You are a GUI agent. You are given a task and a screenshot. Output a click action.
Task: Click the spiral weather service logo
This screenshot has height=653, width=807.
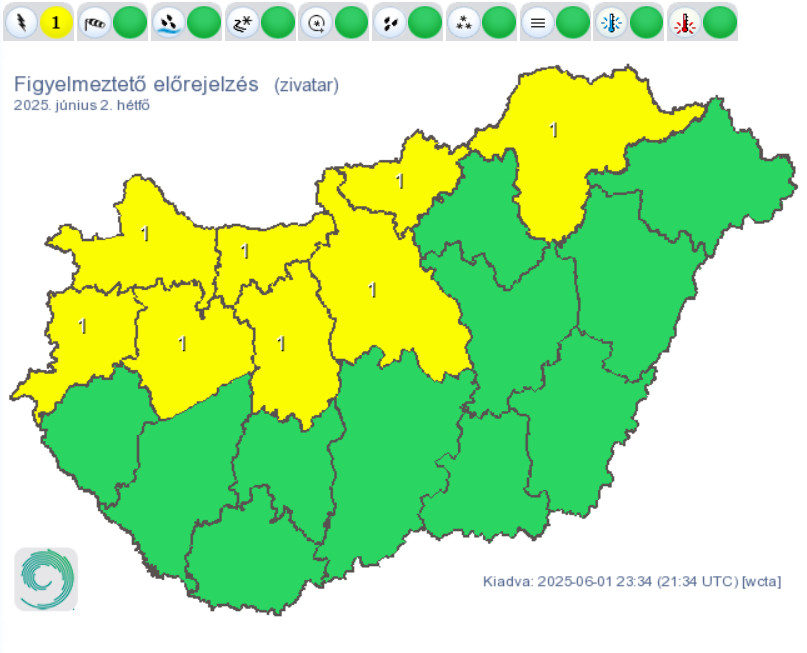pyautogui.click(x=45, y=579)
